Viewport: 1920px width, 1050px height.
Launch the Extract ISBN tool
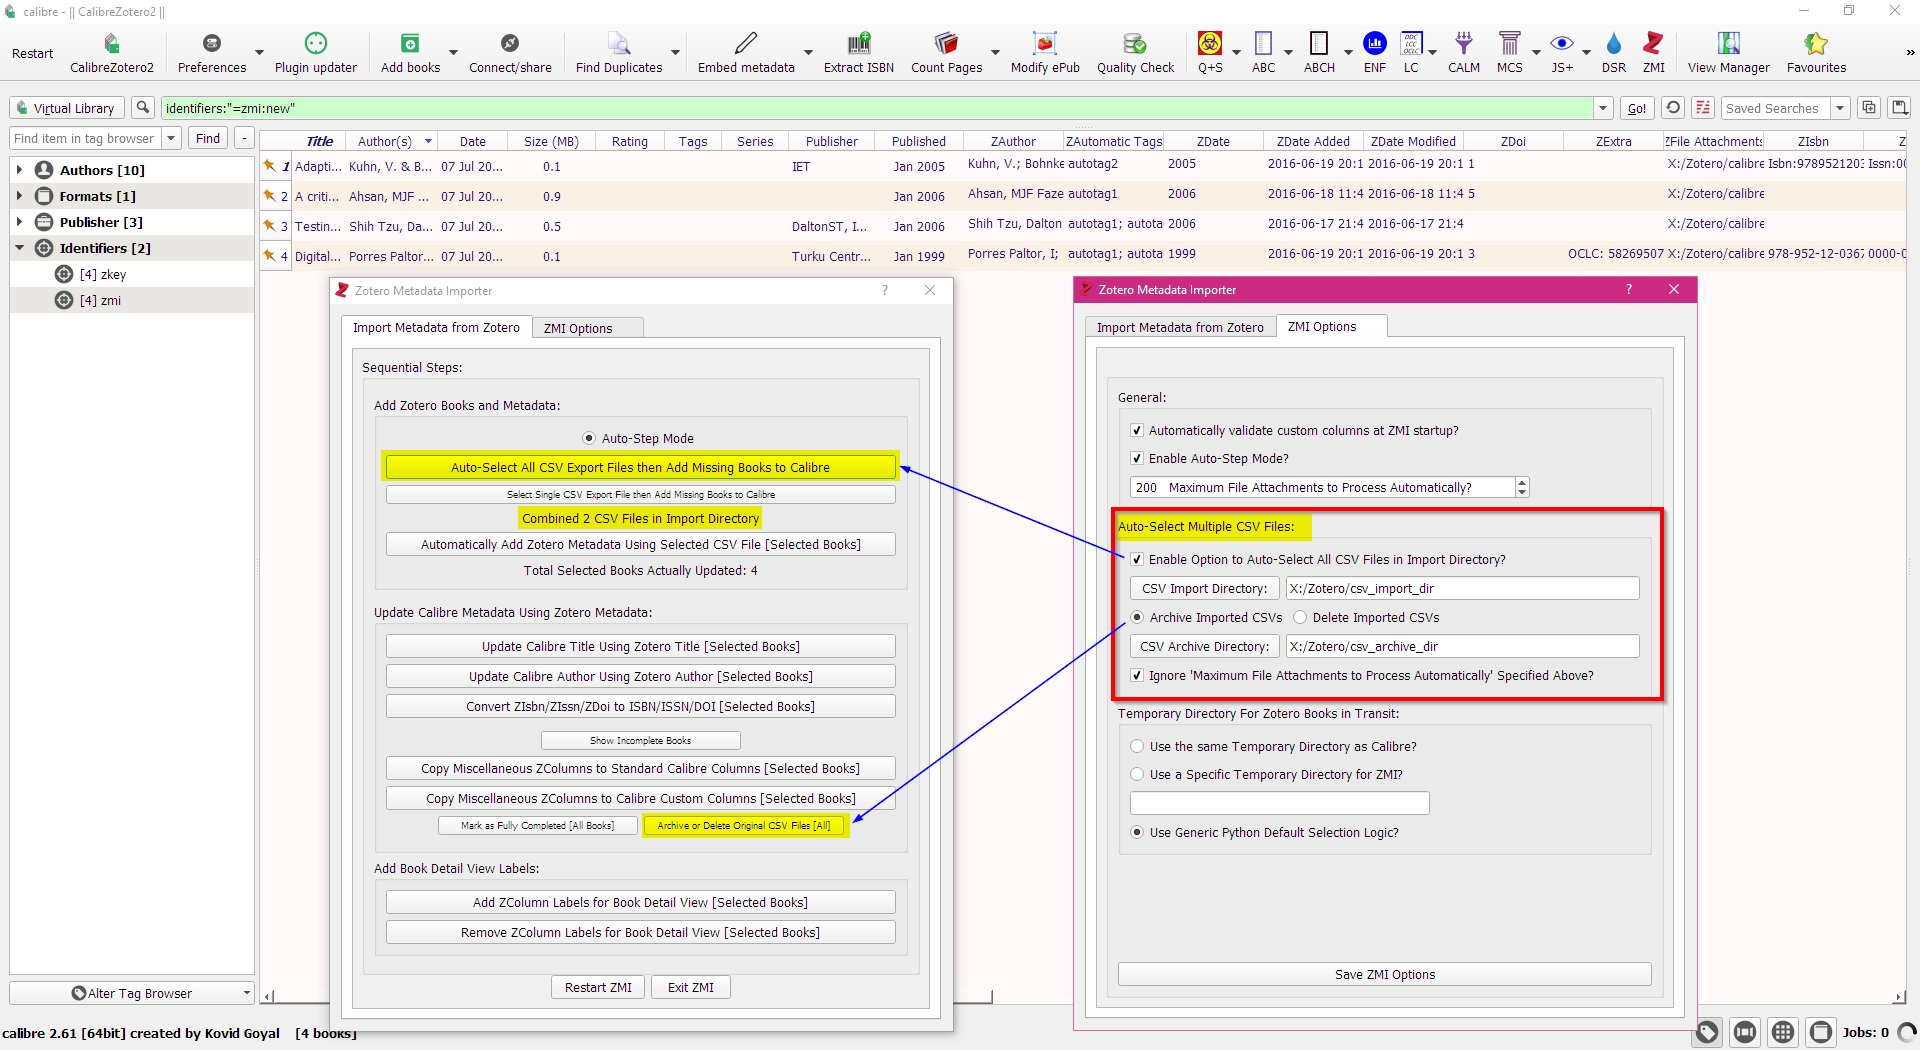click(859, 44)
